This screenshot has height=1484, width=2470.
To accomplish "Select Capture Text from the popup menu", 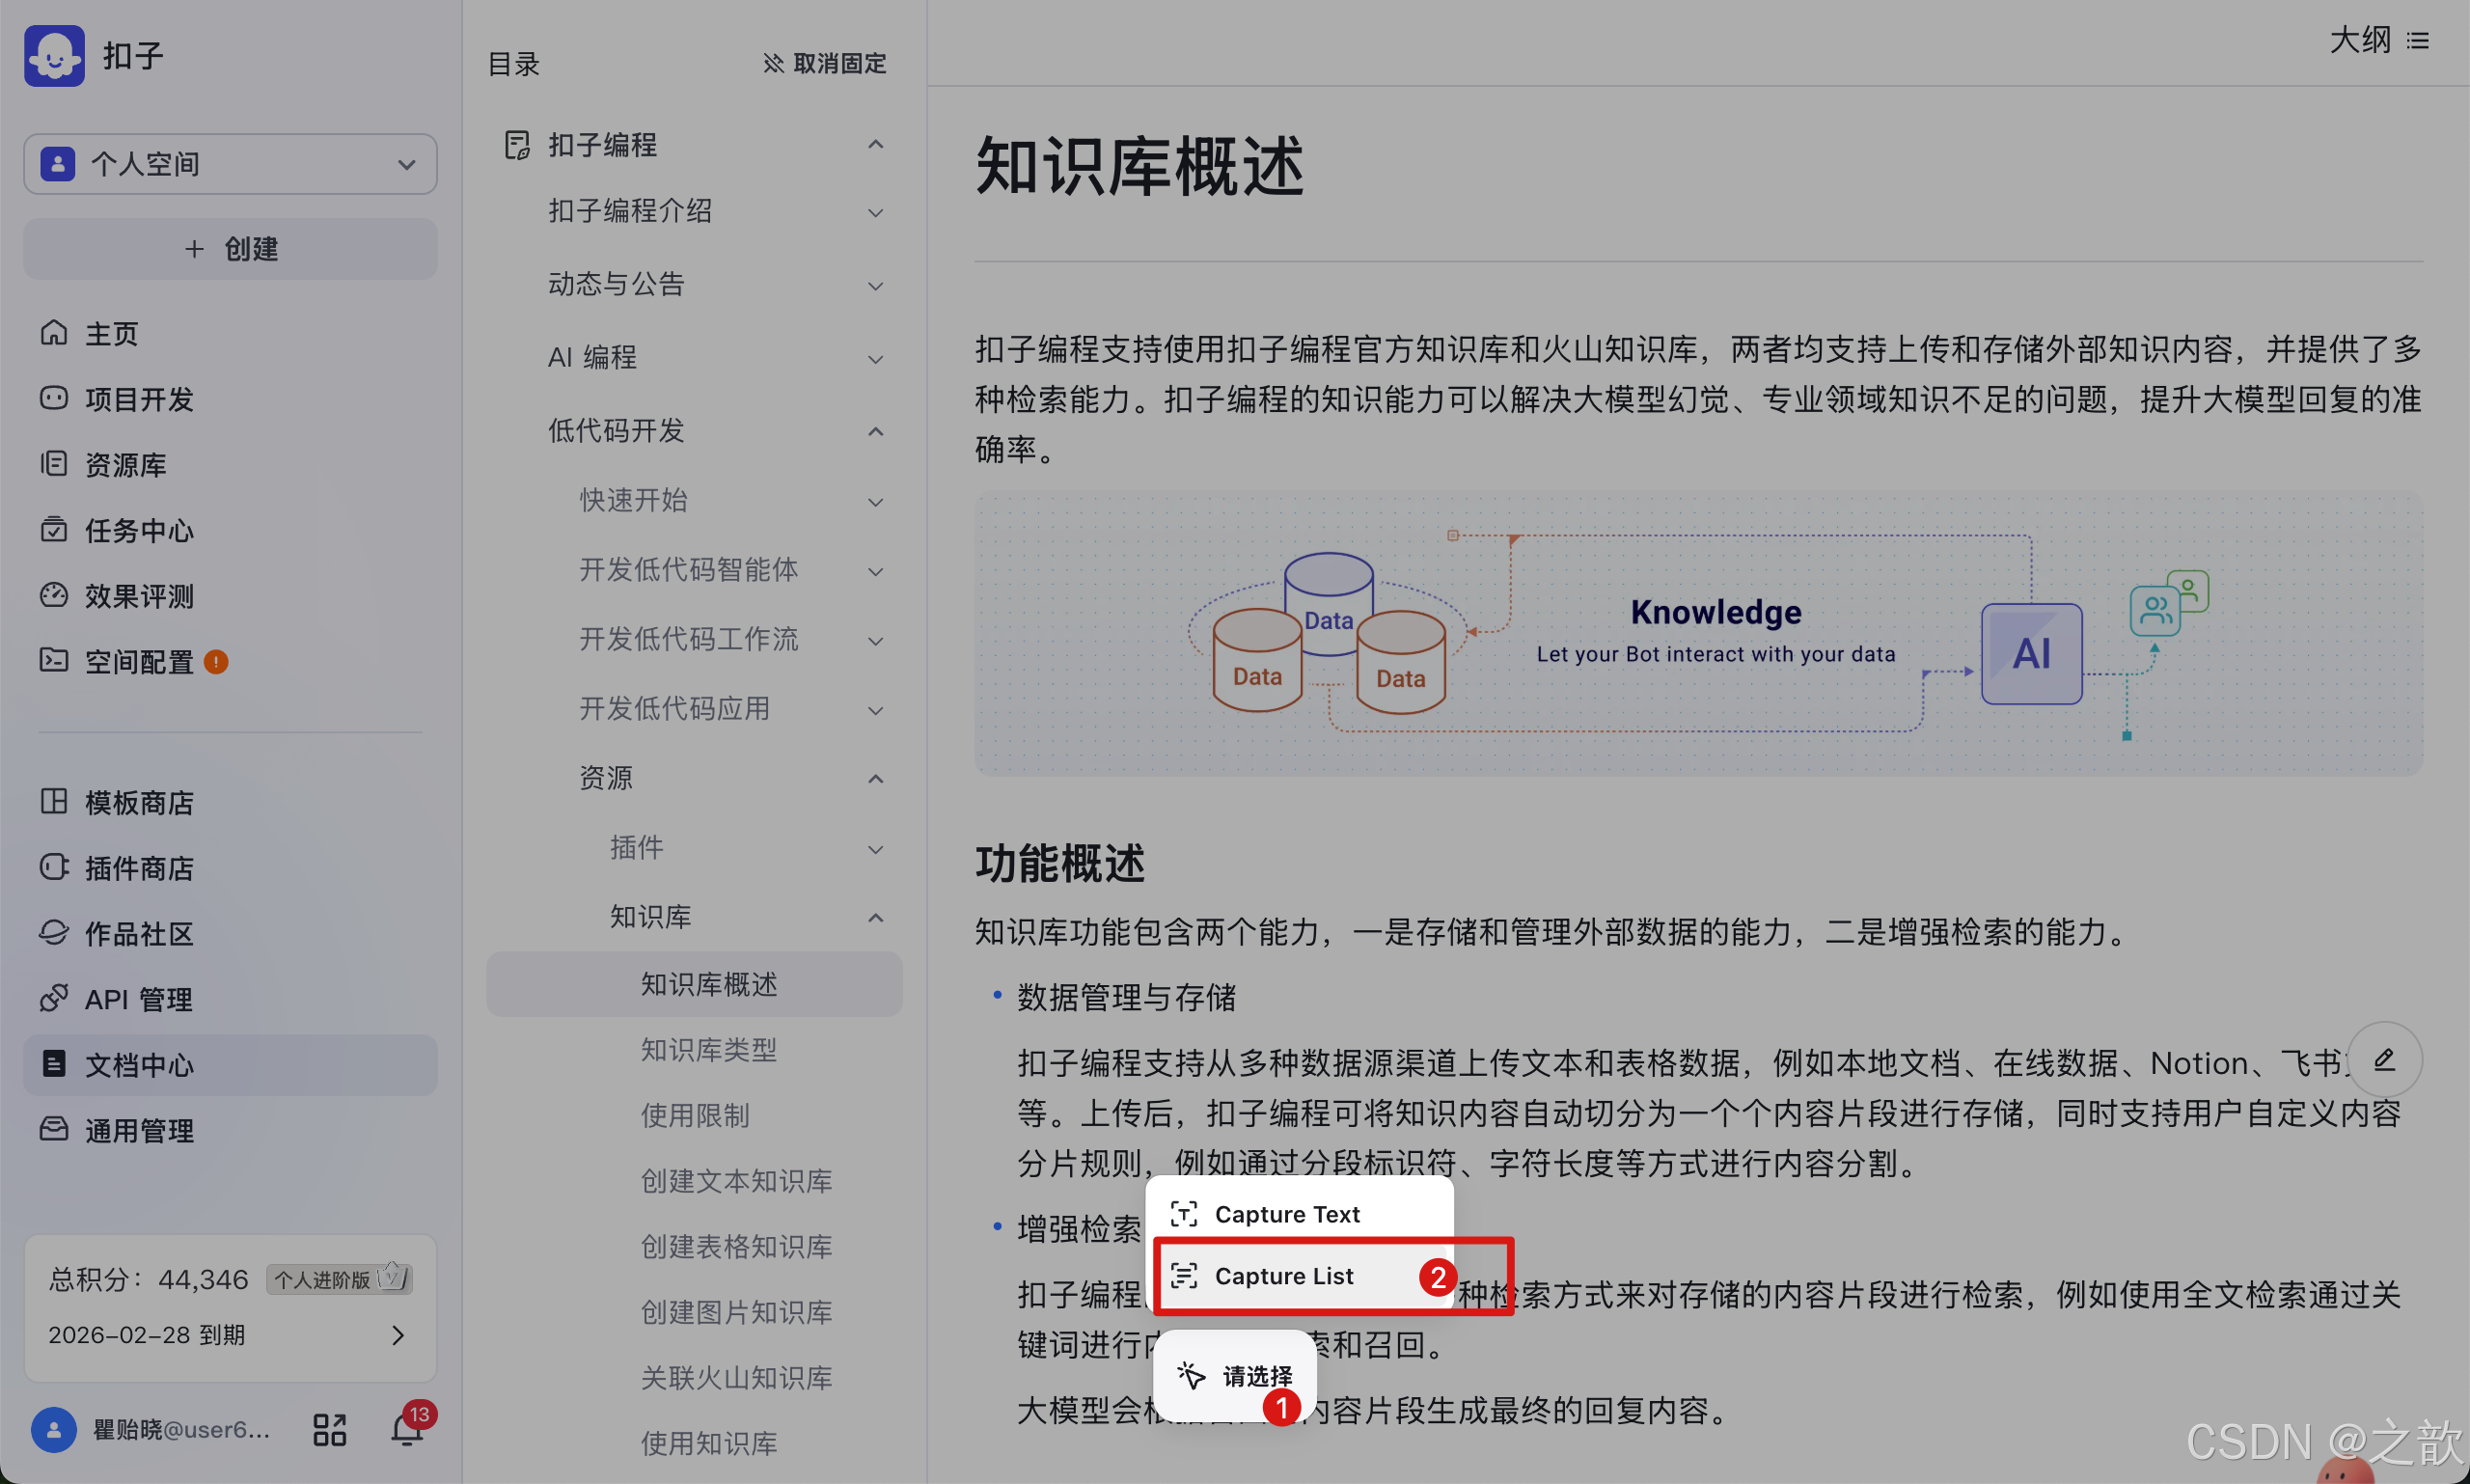I will pyautogui.click(x=1287, y=1214).
